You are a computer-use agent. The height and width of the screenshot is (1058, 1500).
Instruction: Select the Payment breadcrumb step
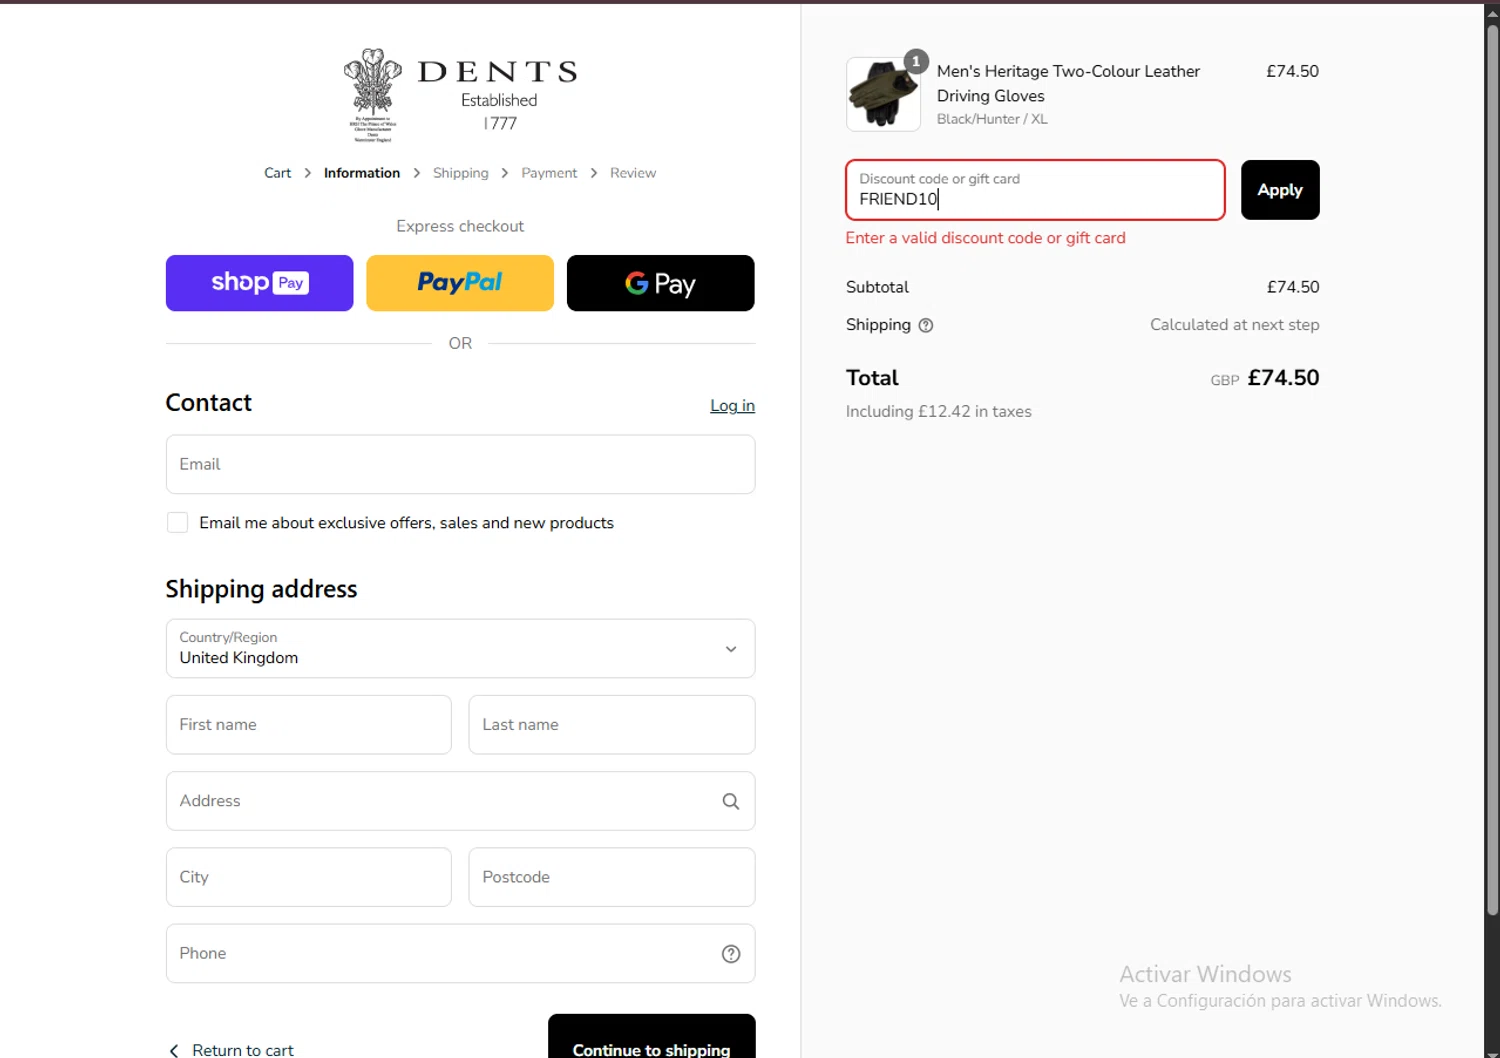point(549,173)
